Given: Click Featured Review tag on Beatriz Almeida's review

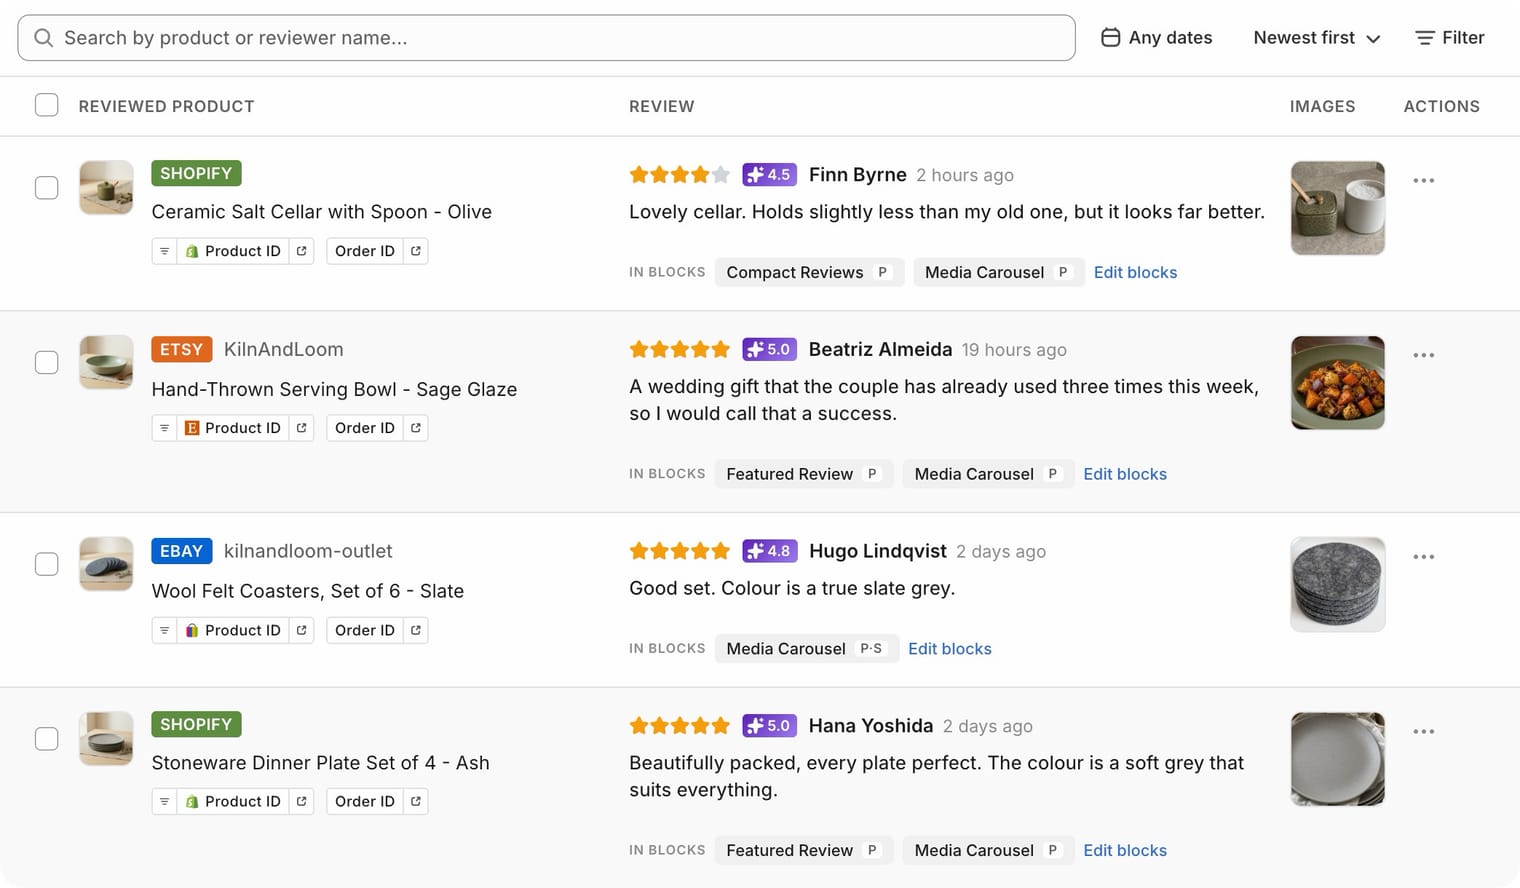Looking at the screenshot, I should coord(804,474).
